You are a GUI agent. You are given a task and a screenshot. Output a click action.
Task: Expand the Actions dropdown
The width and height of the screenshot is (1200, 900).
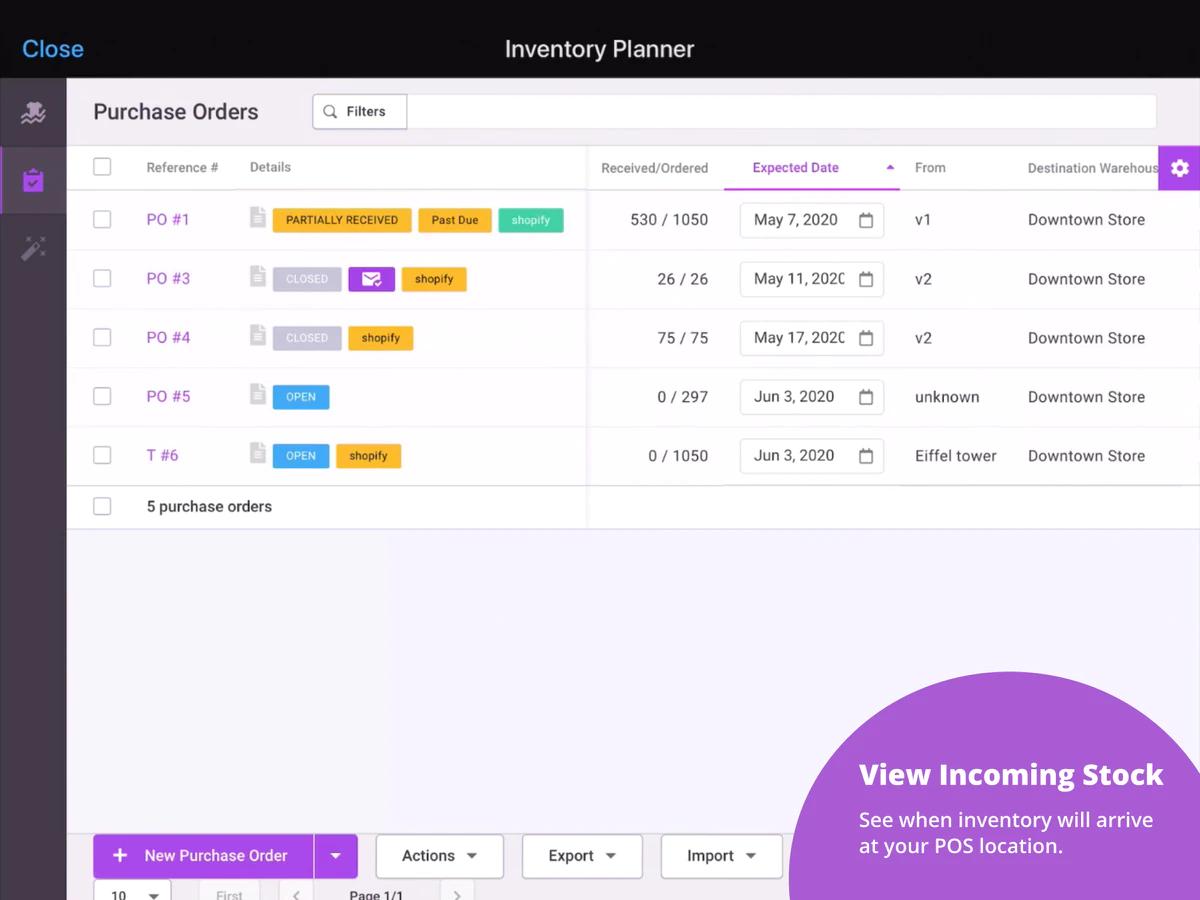[439, 856]
